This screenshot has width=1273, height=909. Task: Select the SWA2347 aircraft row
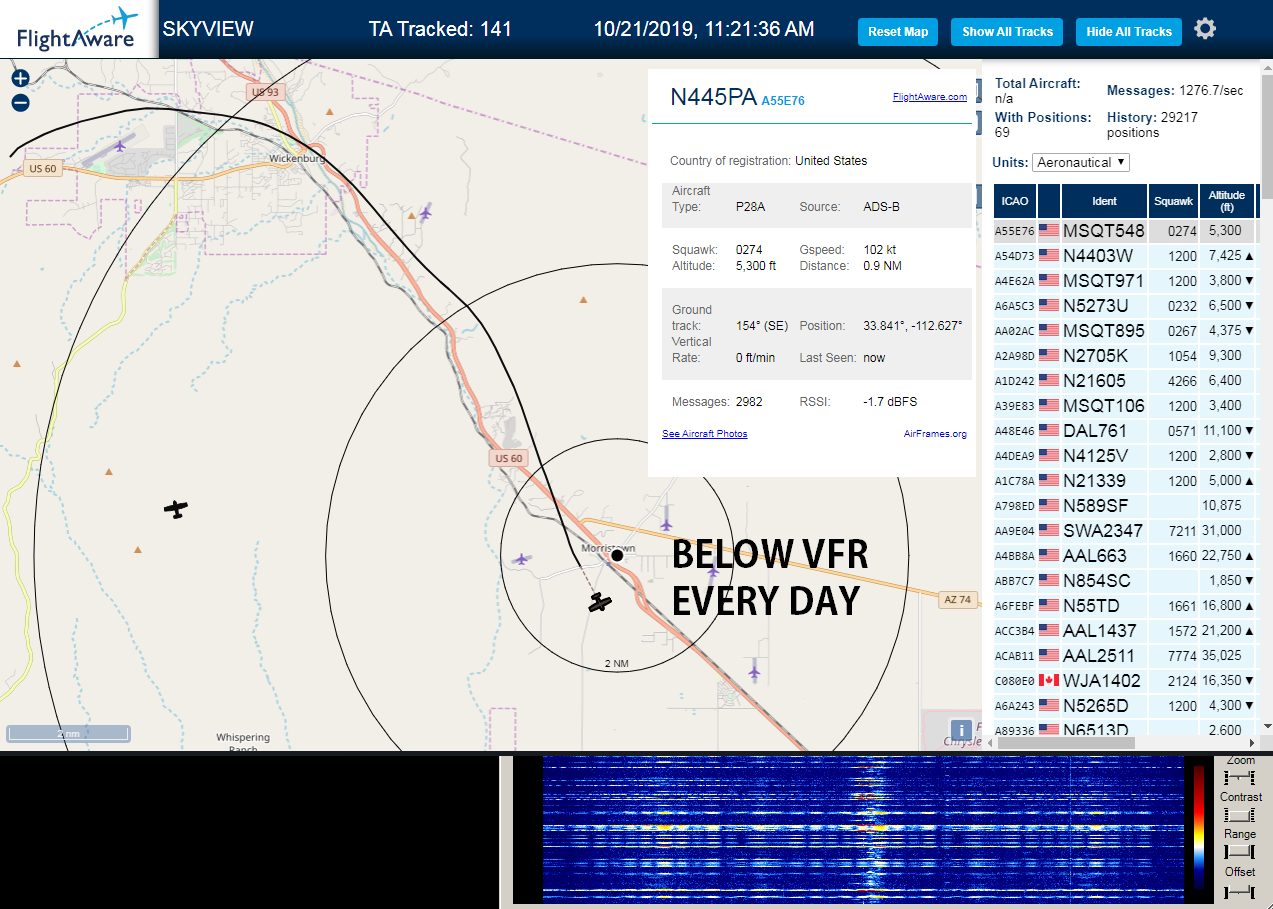[1125, 531]
